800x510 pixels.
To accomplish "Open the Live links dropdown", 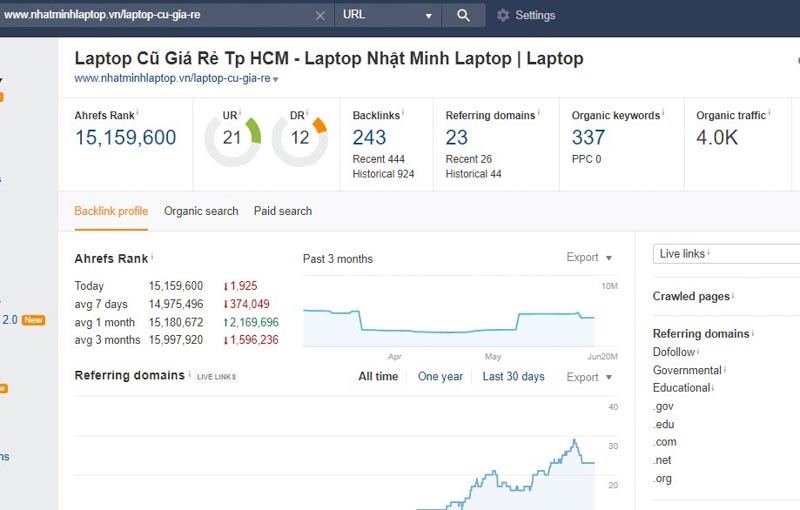I will 727,253.
